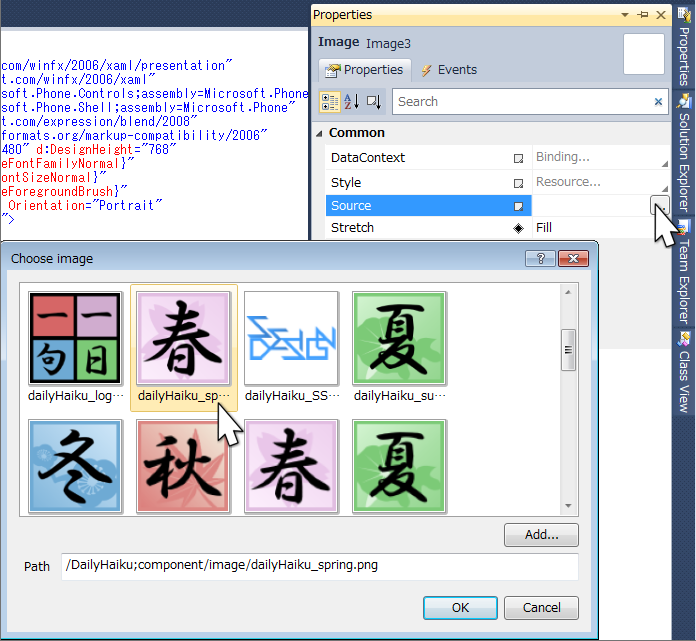Open Source advanced options marker
Viewport: 696px width, 641px height.
pos(518,206)
